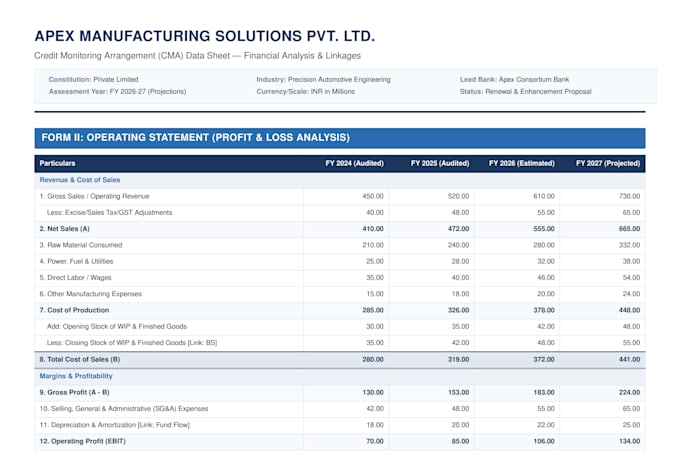This screenshot has height=459, width=680.
Task: Click 'Constitution: Private Limited' text
Action: [x=93, y=79]
